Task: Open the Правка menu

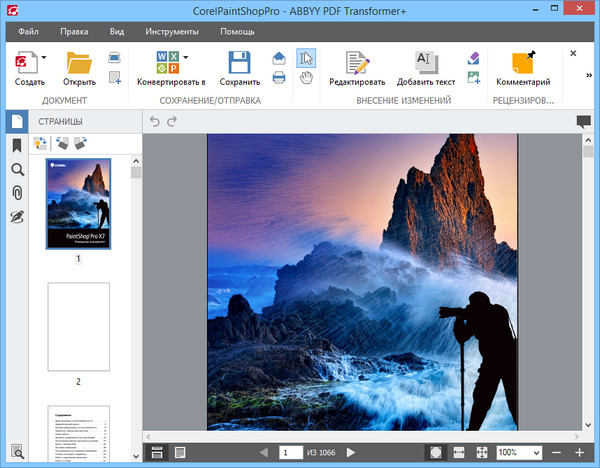Action: tap(73, 32)
